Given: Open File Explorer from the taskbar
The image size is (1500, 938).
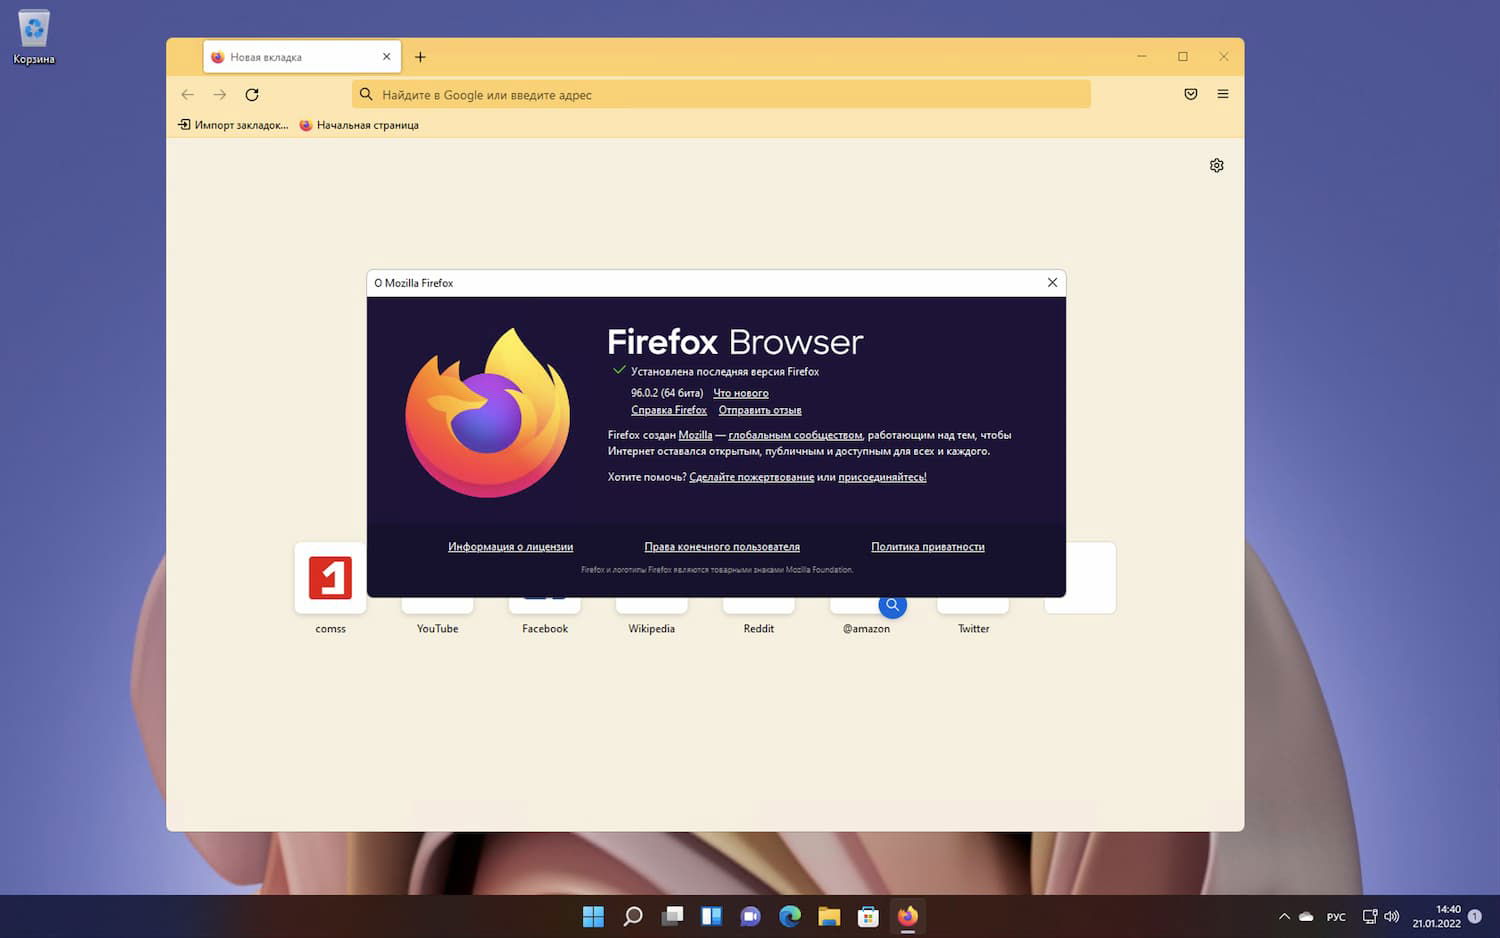Looking at the screenshot, I should click(x=829, y=916).
